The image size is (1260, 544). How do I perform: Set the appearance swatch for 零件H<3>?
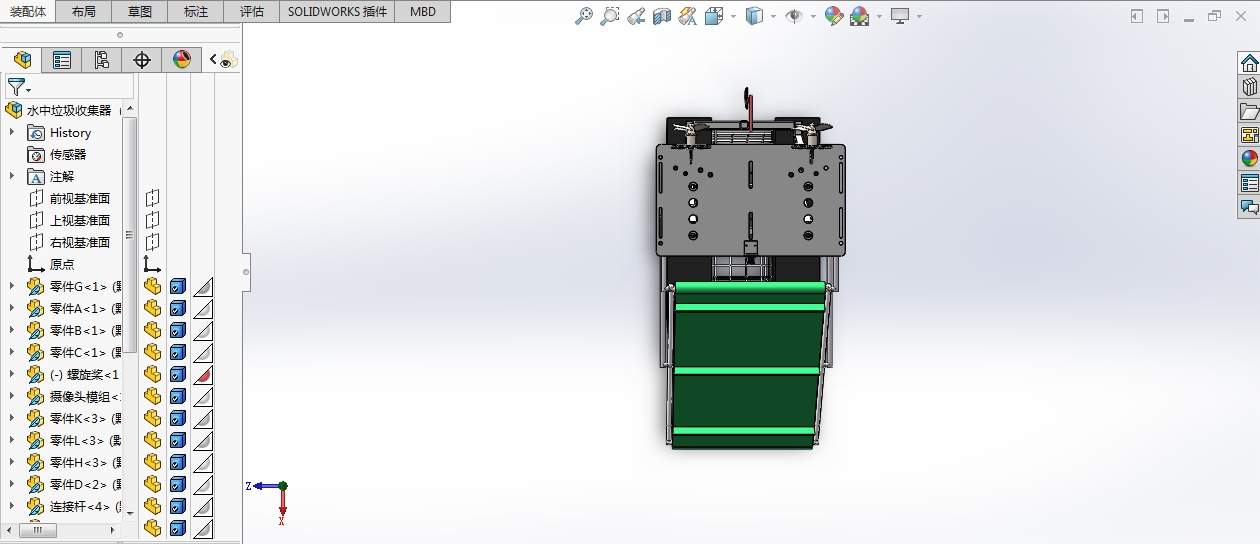point(203,462)
